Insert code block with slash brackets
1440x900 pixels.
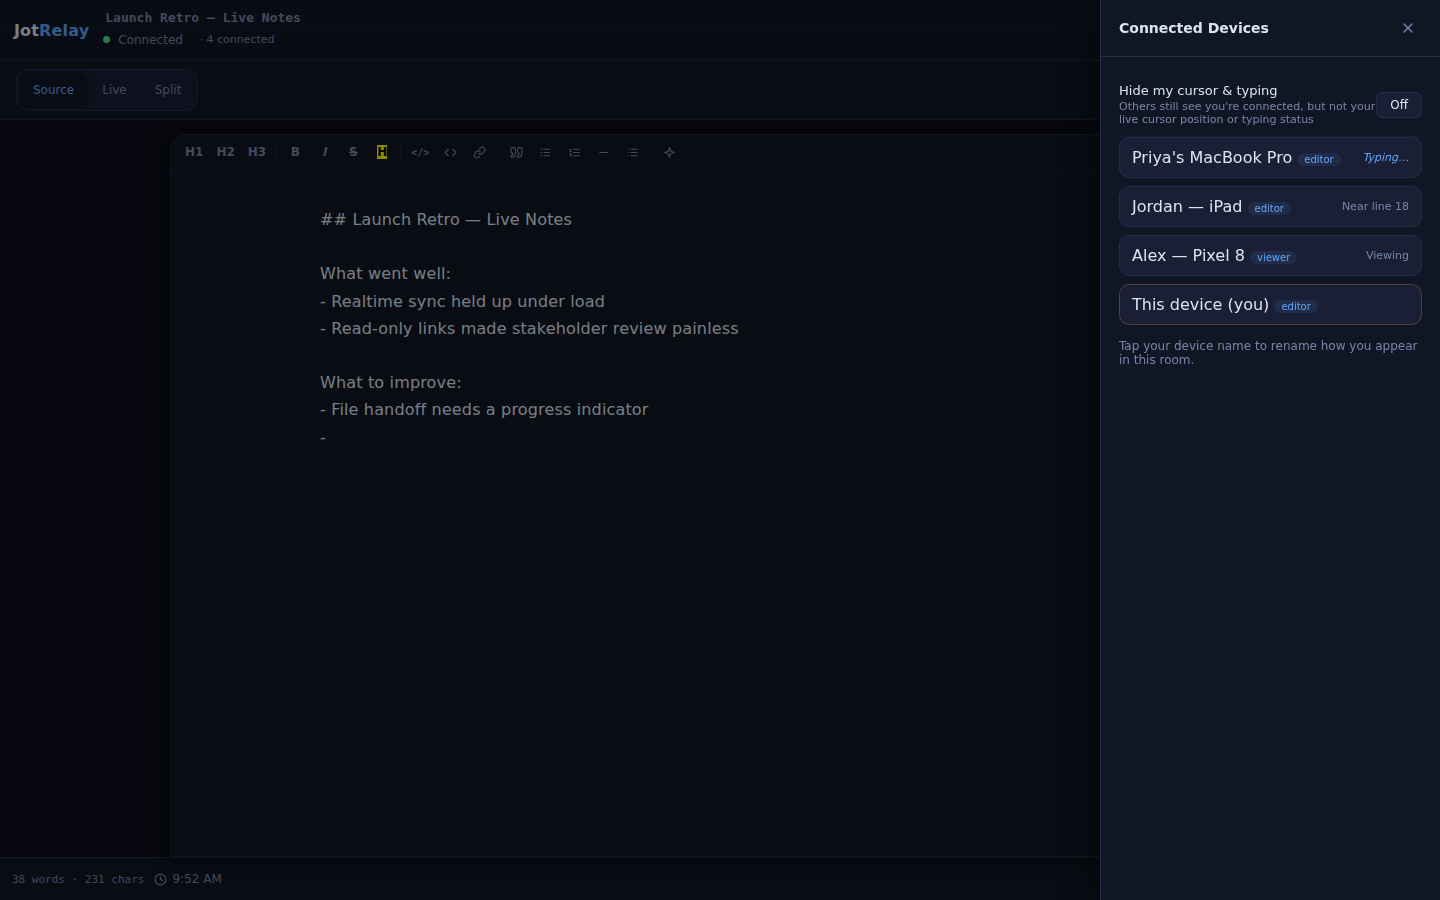pos(420,152)
